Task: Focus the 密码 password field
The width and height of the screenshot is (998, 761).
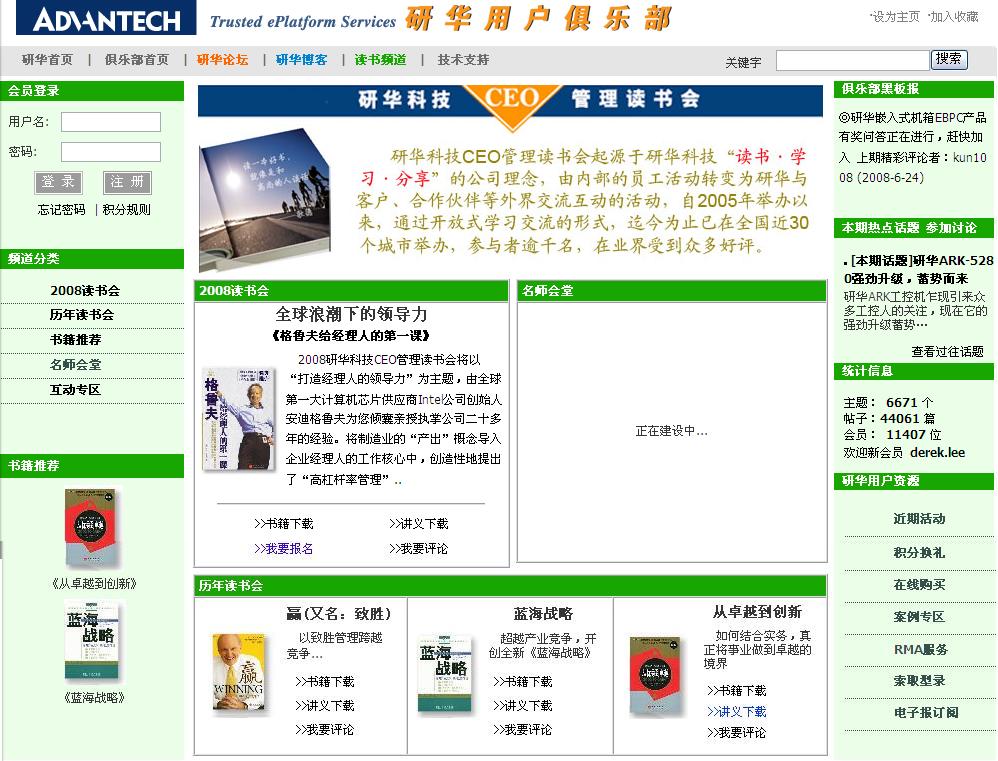Action: tap(110, 152)
